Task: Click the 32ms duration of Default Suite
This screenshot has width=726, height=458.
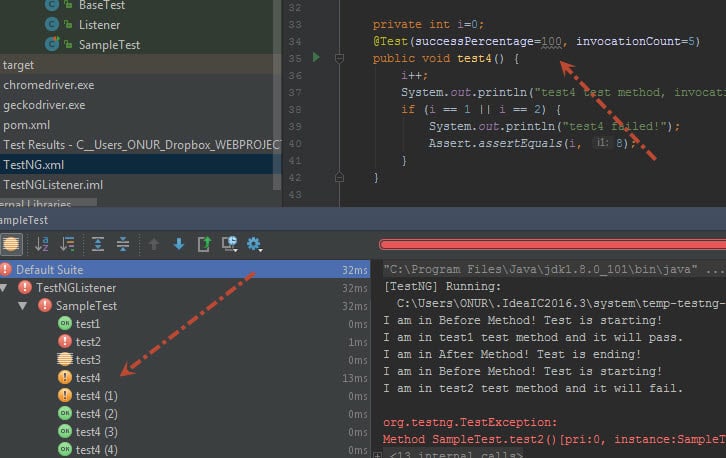Action: 355,270
